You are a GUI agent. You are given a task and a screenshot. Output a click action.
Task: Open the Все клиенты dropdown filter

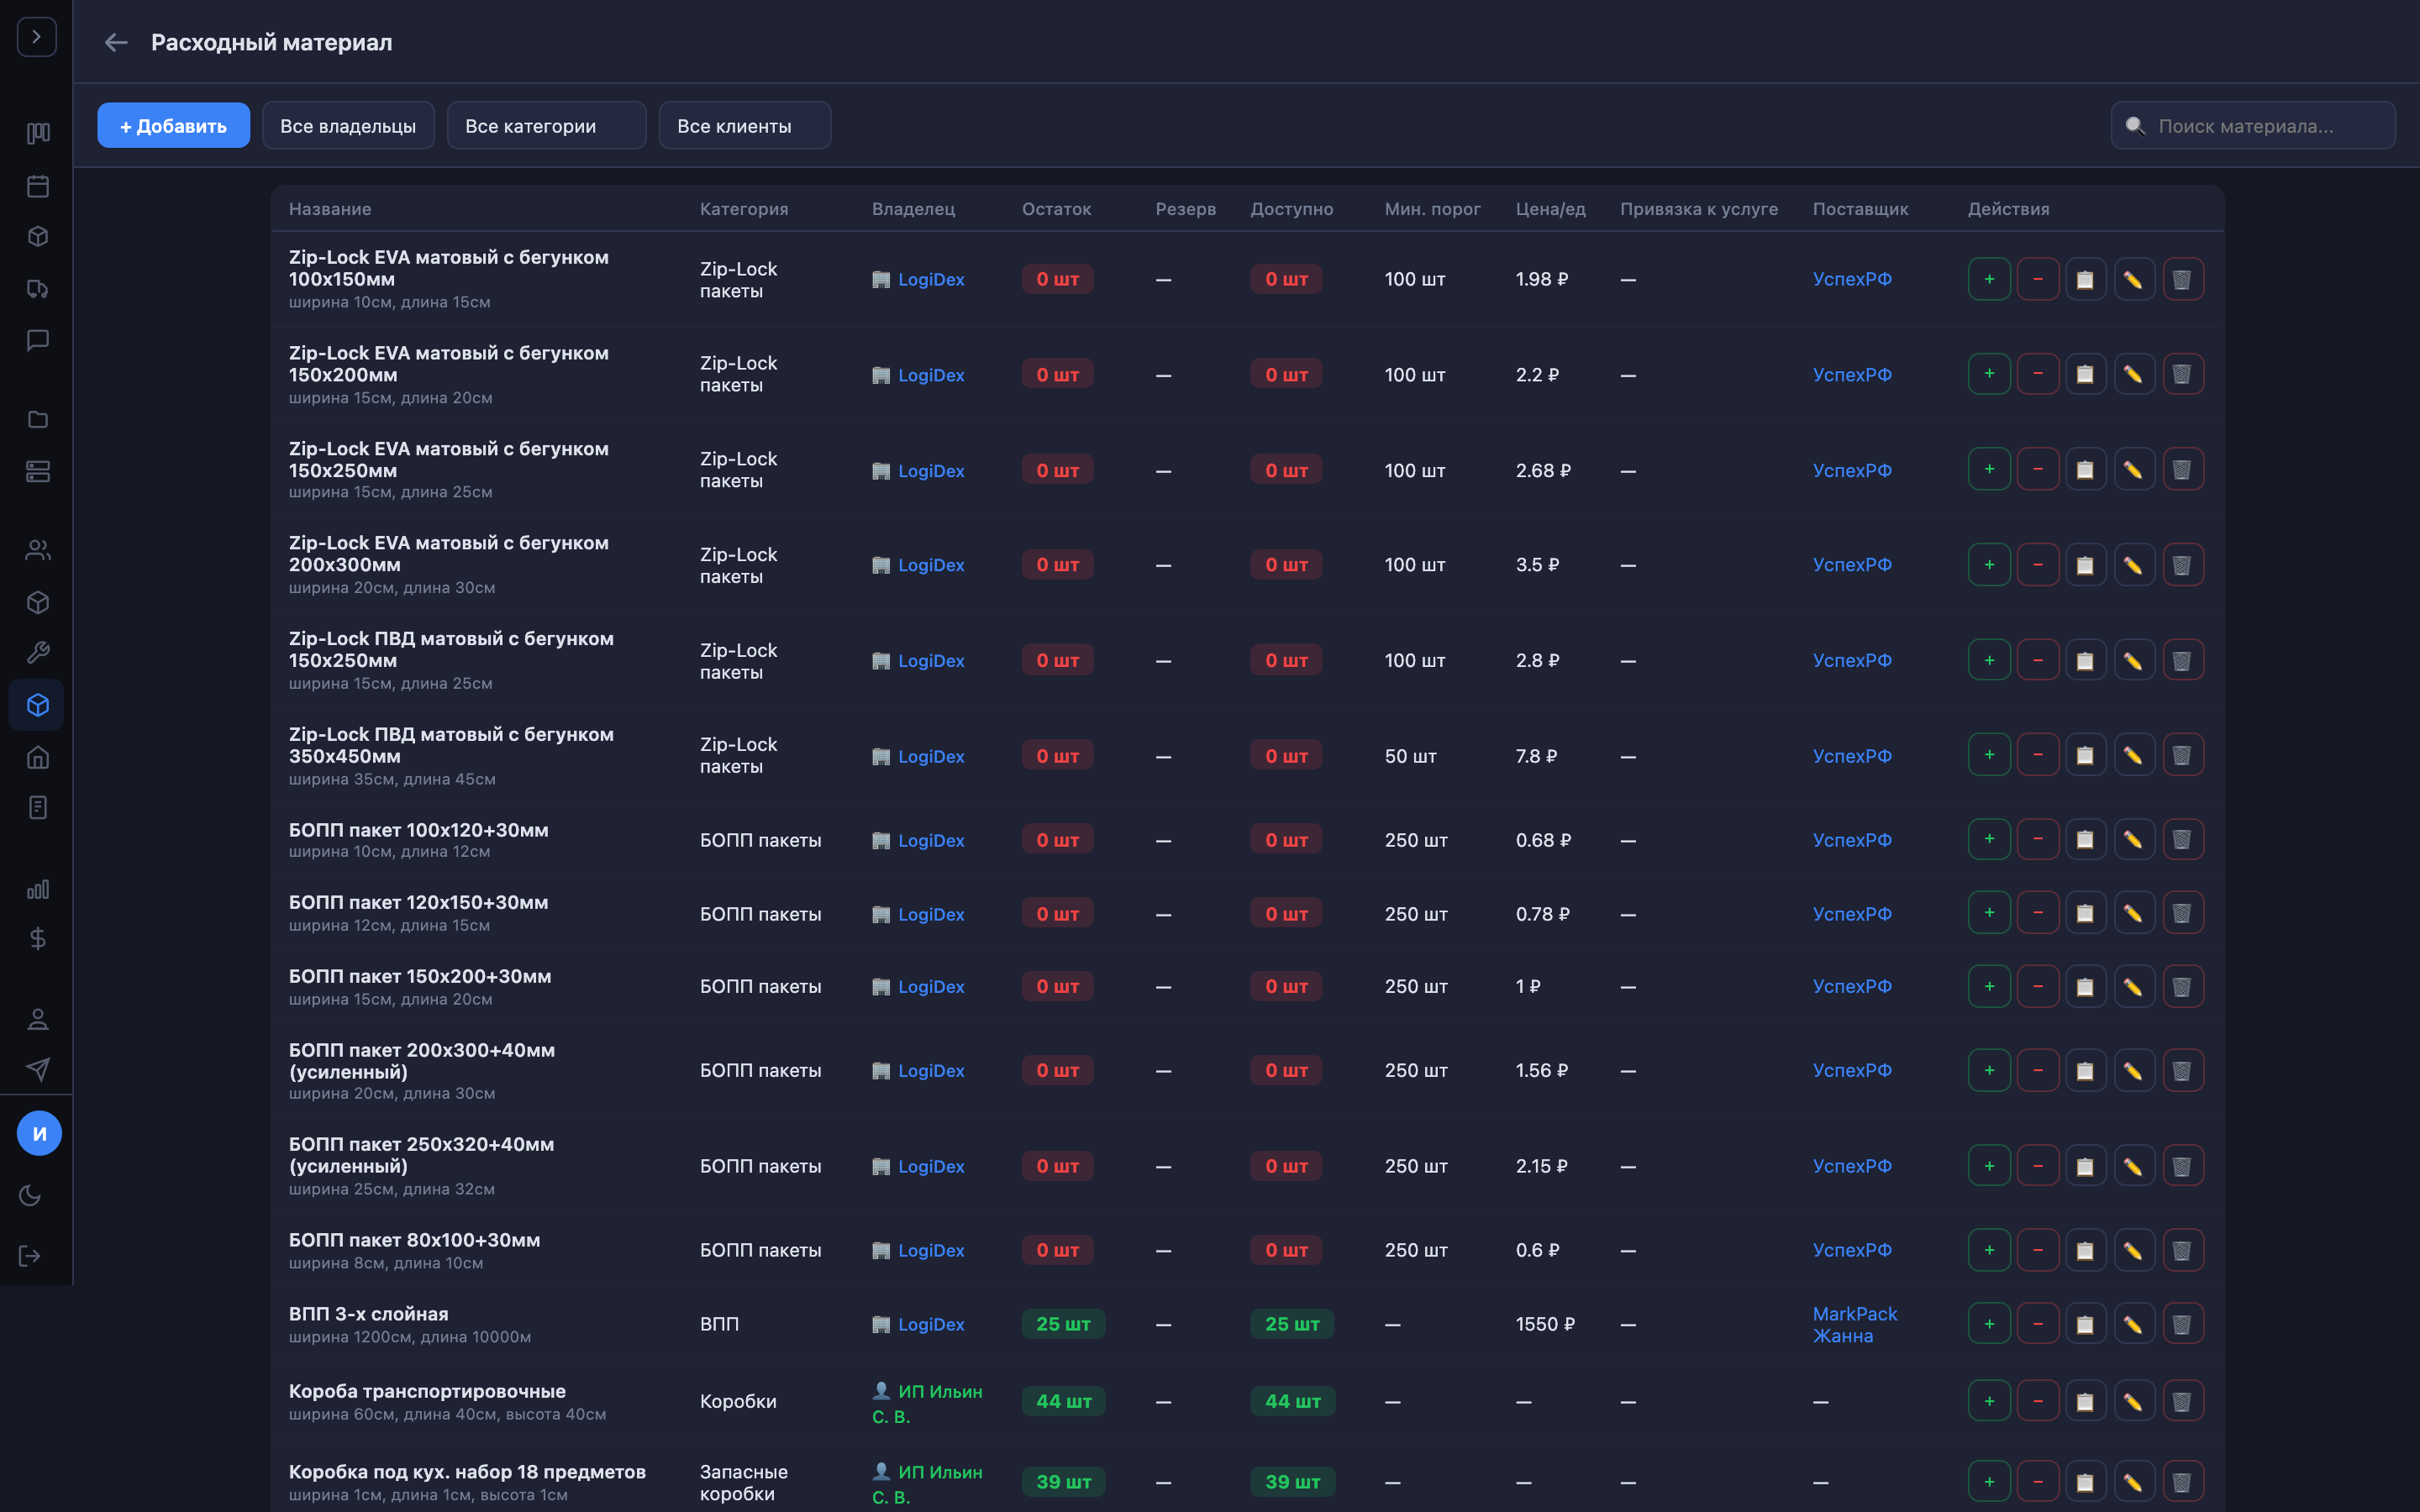[x=744, y=126]
